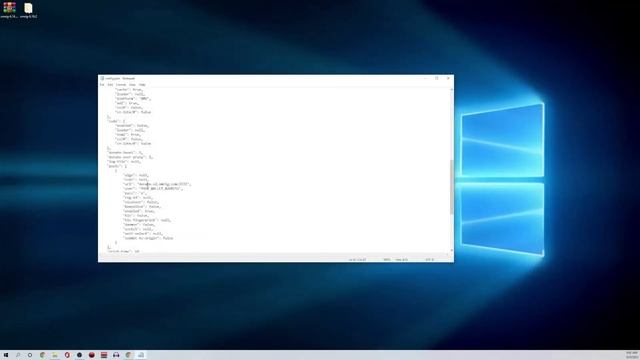640x360 pixels.
Task: Close the Notepad window
Action: point(448,78)
